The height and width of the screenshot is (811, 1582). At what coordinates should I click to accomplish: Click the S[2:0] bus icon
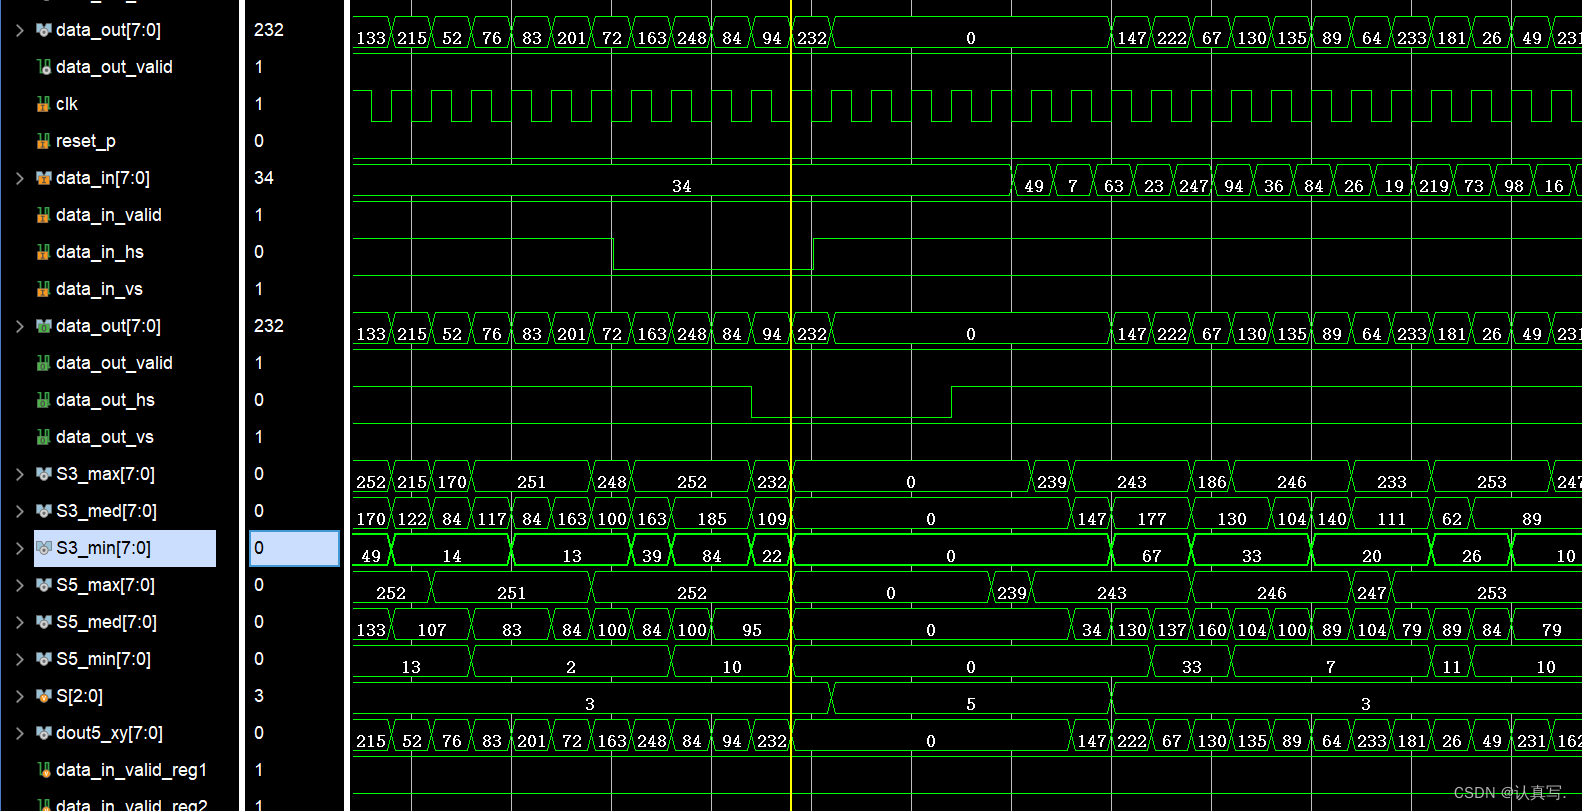click(43, 696)
